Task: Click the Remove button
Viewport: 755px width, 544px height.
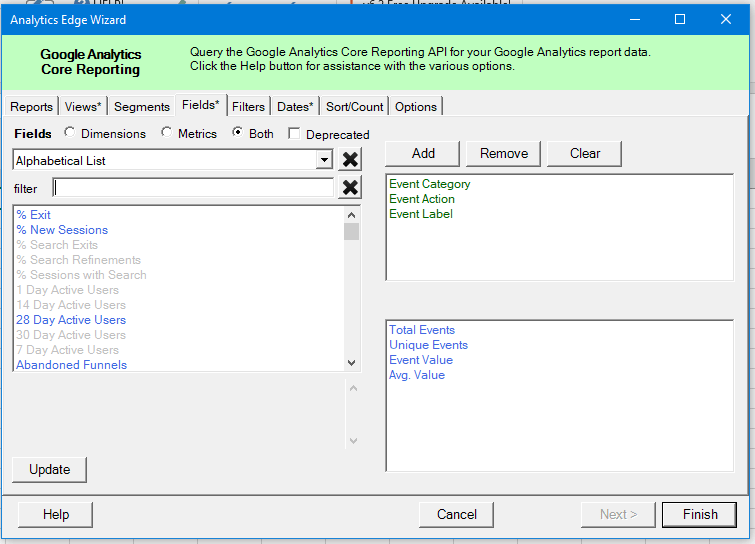Action: [504, 153]
